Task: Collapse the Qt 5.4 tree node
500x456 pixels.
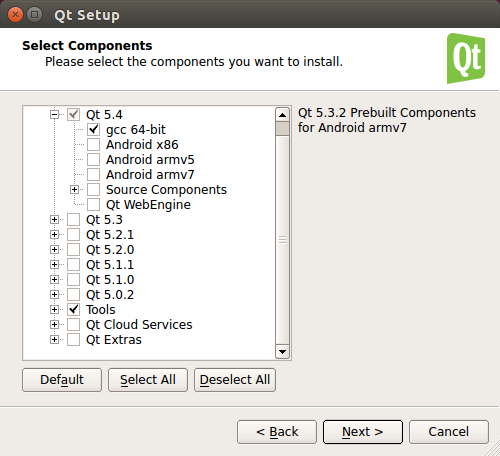Action: pyautogui.click(x=54, y=115)
